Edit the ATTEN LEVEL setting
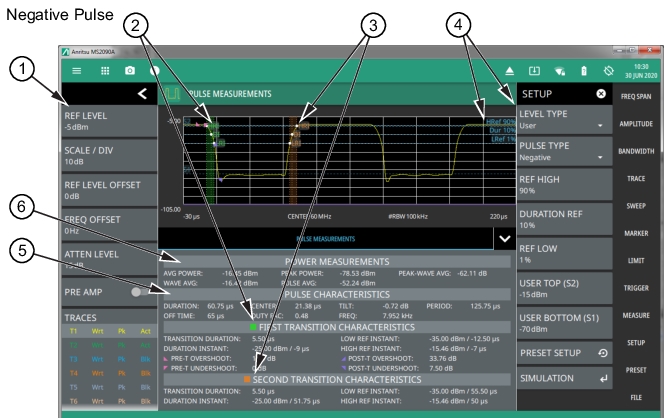The image size is (665, 418). point(109,259)
